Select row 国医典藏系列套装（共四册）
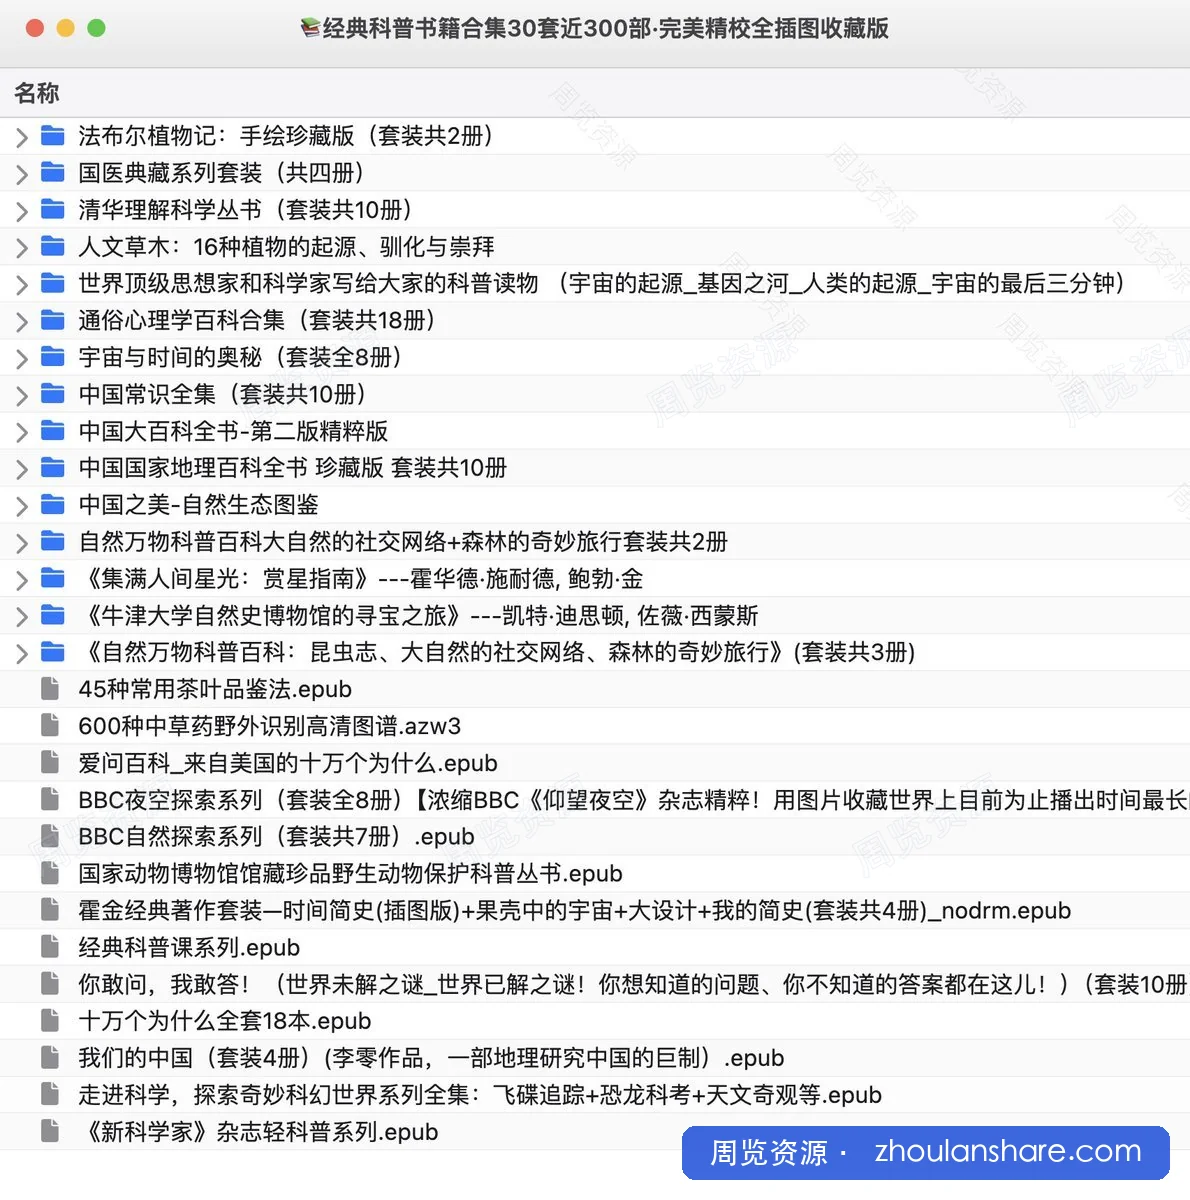This screenshot has height=1200, width=1190. pyautogui.click(x=595, y=172)
